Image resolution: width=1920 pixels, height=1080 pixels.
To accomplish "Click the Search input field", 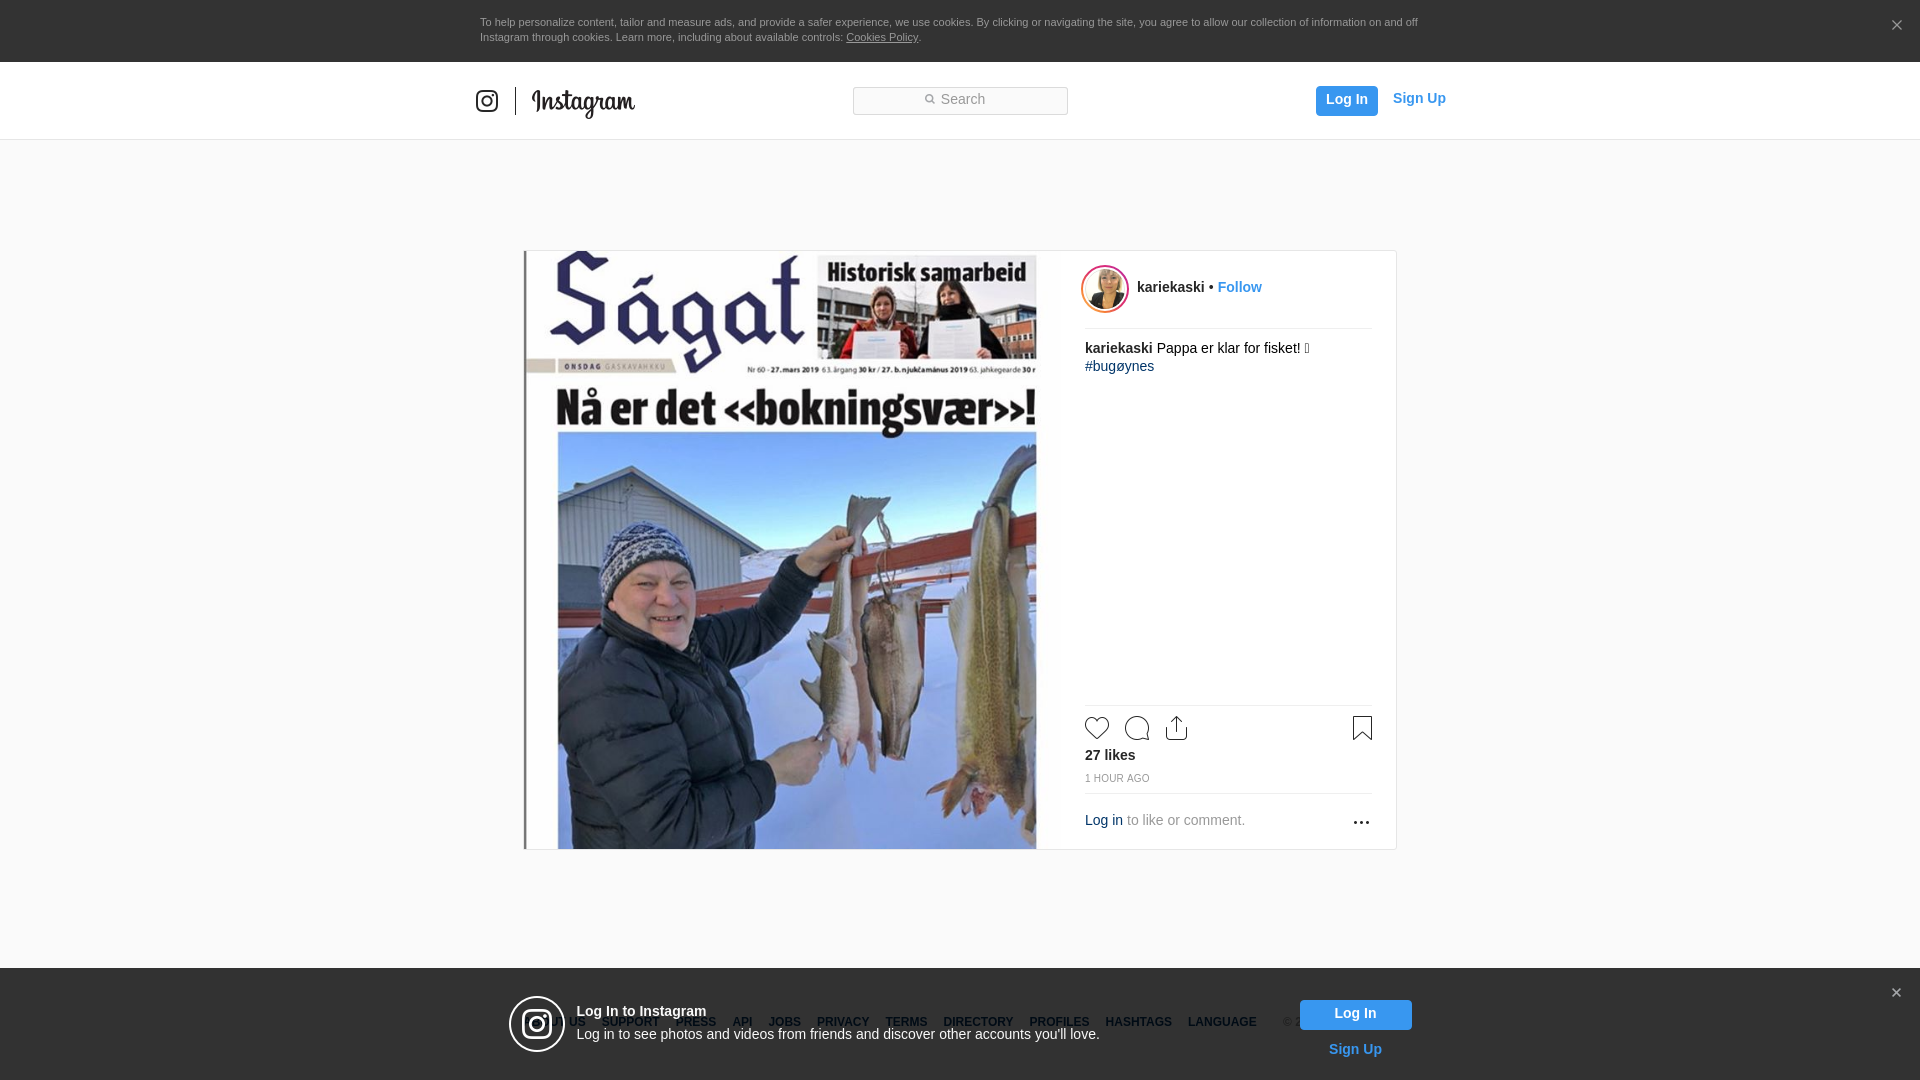I will click(960, 100).
